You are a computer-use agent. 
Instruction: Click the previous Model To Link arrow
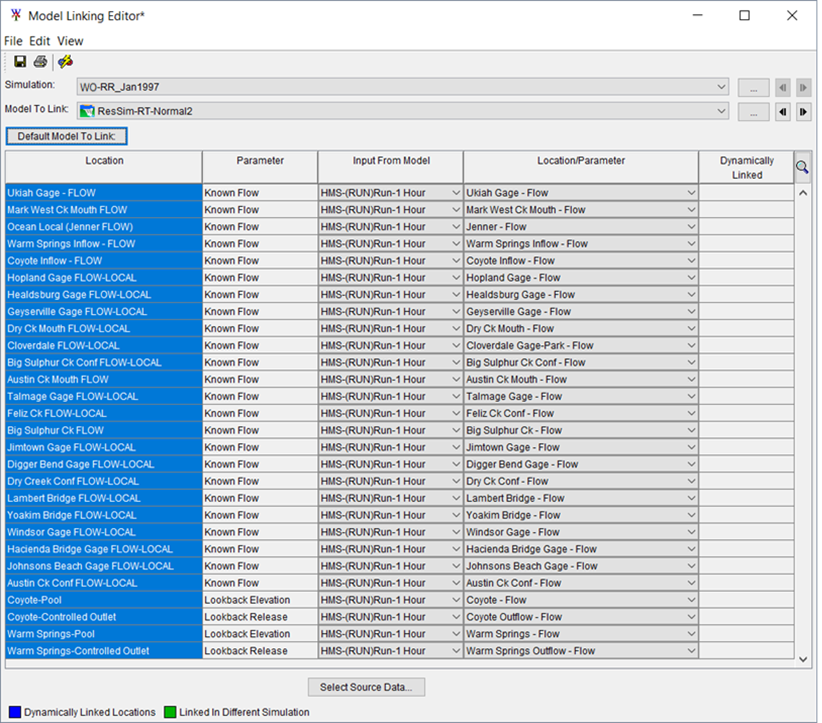click(784, 111)
